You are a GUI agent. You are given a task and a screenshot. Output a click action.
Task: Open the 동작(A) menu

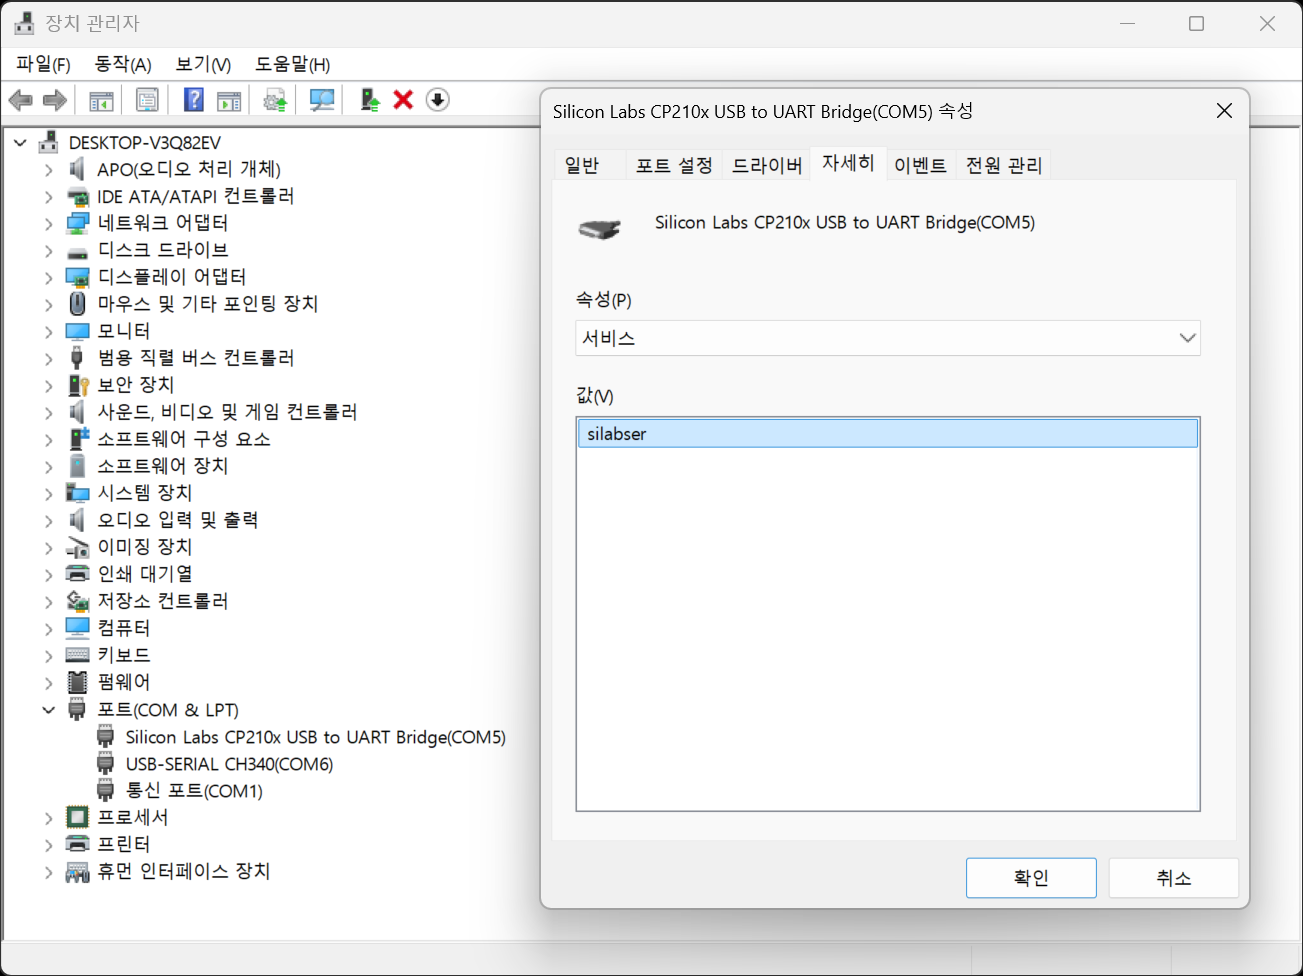123,64
